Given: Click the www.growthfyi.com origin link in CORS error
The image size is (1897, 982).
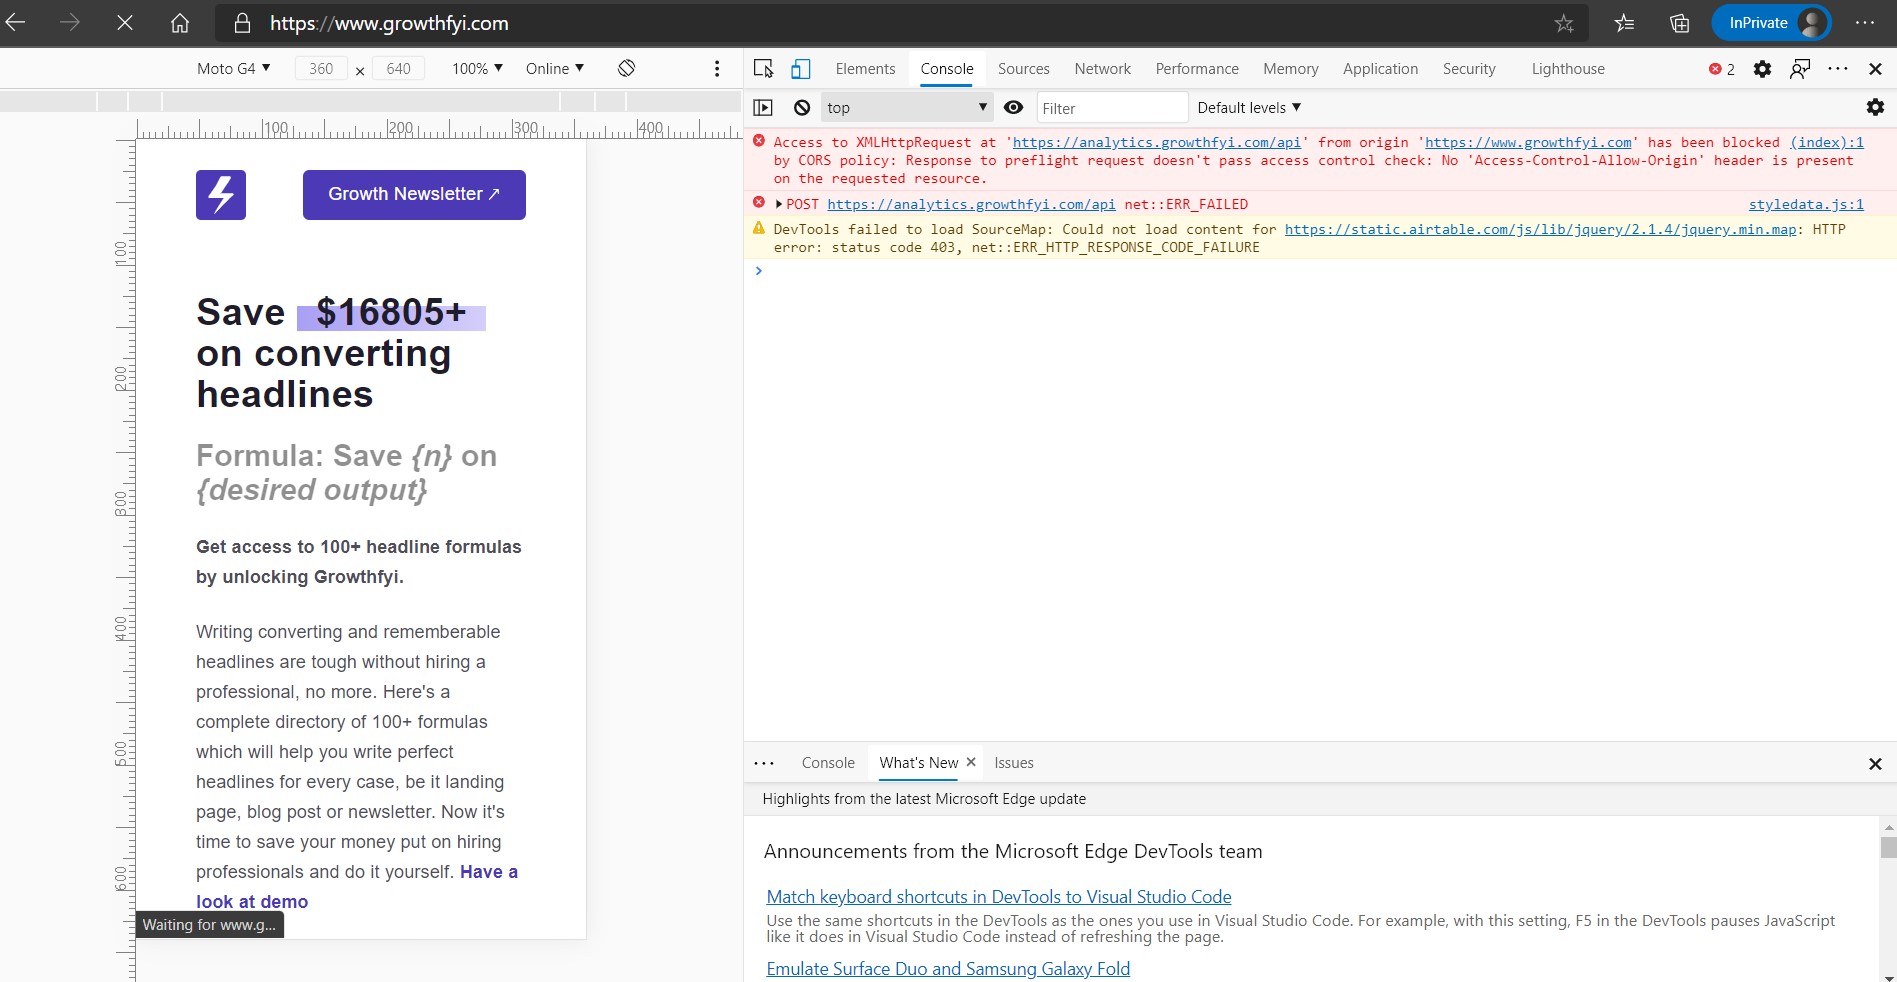Looking at the screenshot, I should click(x=1528, y=142).
